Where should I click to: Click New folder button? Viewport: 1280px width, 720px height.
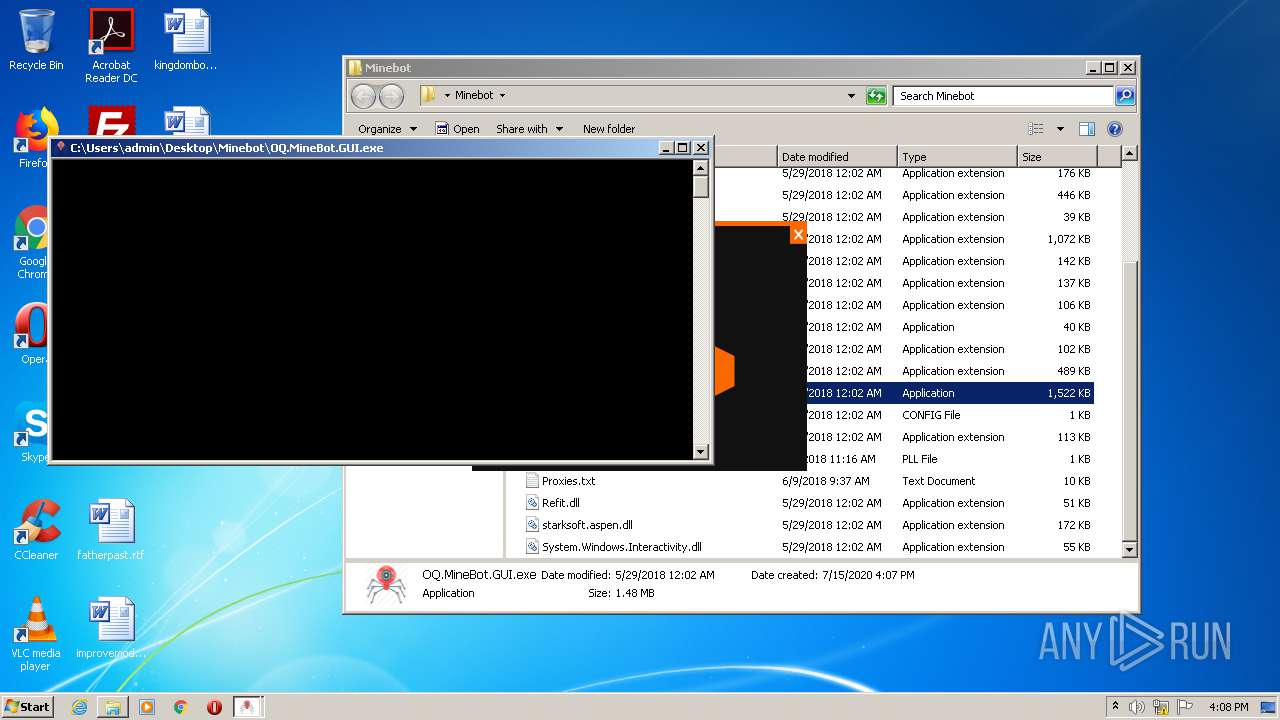[609, 129]
